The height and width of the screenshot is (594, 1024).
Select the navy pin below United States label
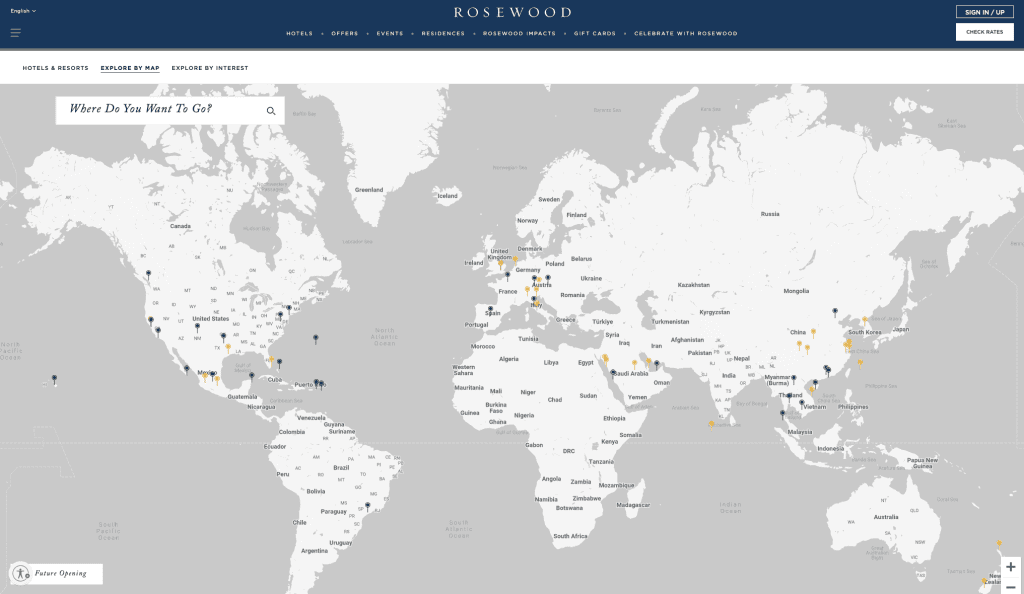click(197, 328)
